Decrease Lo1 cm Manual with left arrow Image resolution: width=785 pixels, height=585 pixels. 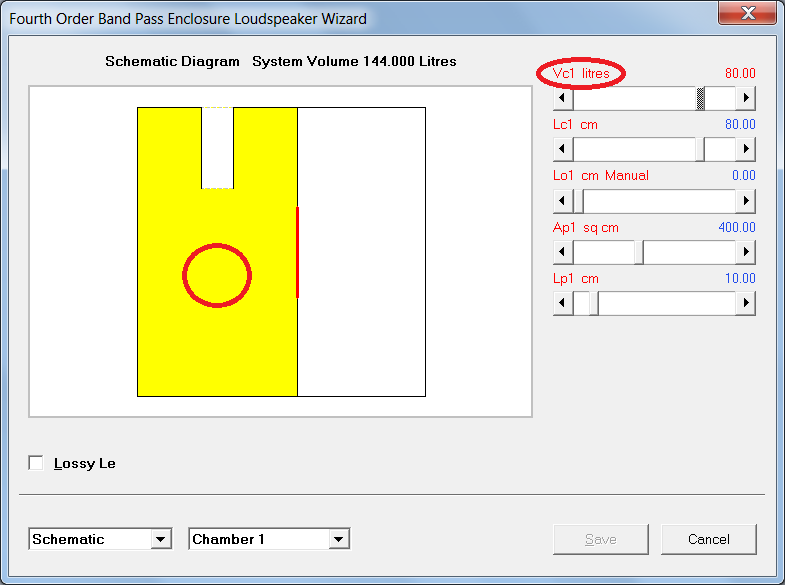tap(563, 201)
